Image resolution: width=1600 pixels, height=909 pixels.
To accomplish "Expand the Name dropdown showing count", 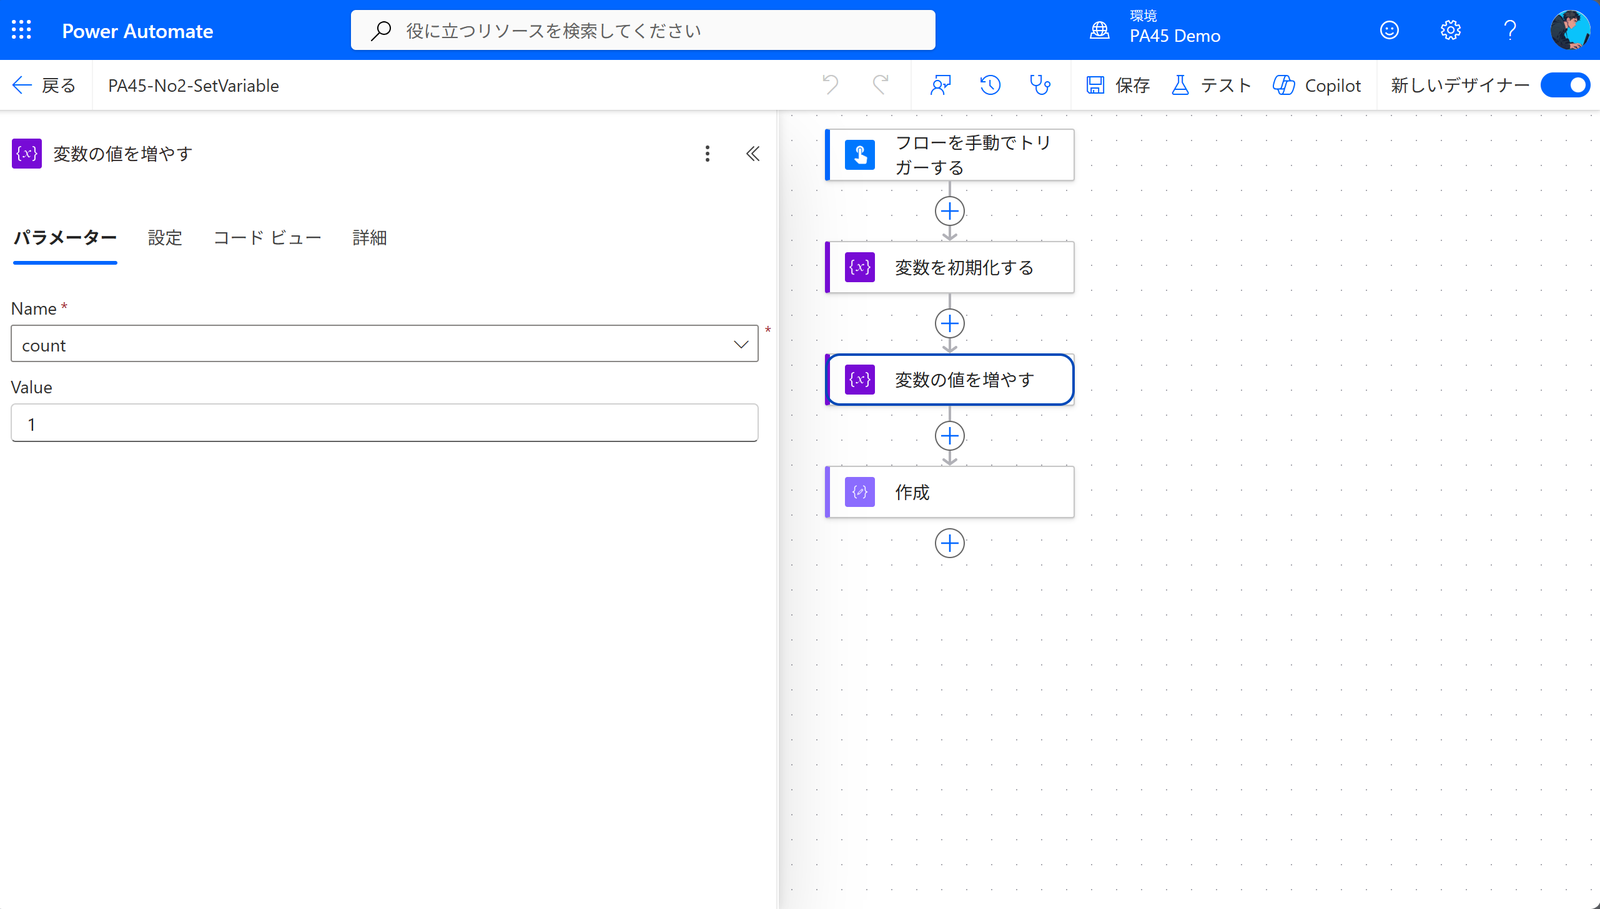I will pyautogui.click(x=384, y=344).
